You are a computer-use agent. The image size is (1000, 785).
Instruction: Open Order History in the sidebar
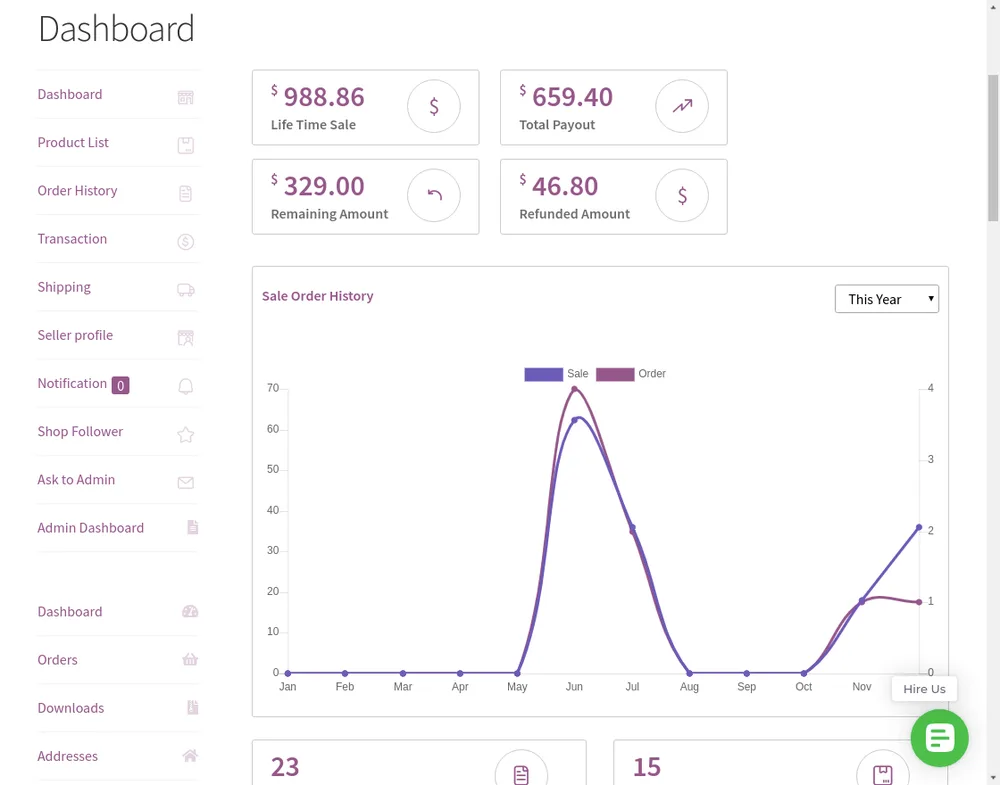[77, 191]
